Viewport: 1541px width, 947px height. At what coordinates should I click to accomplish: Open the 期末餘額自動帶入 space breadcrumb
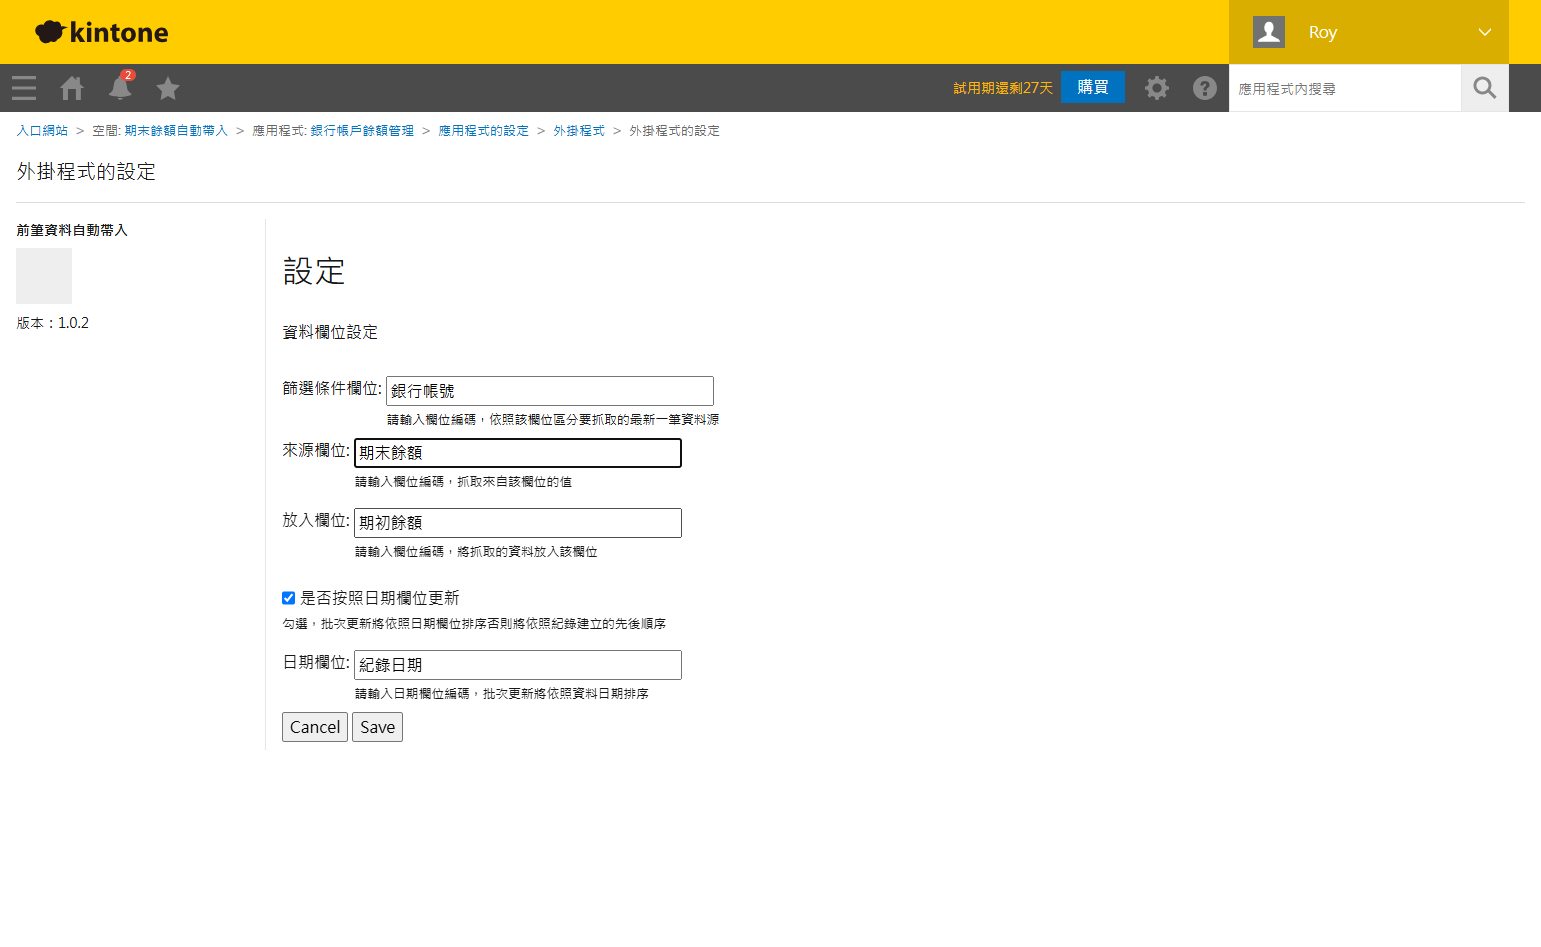pyautogui.click(x=176, y=131)
